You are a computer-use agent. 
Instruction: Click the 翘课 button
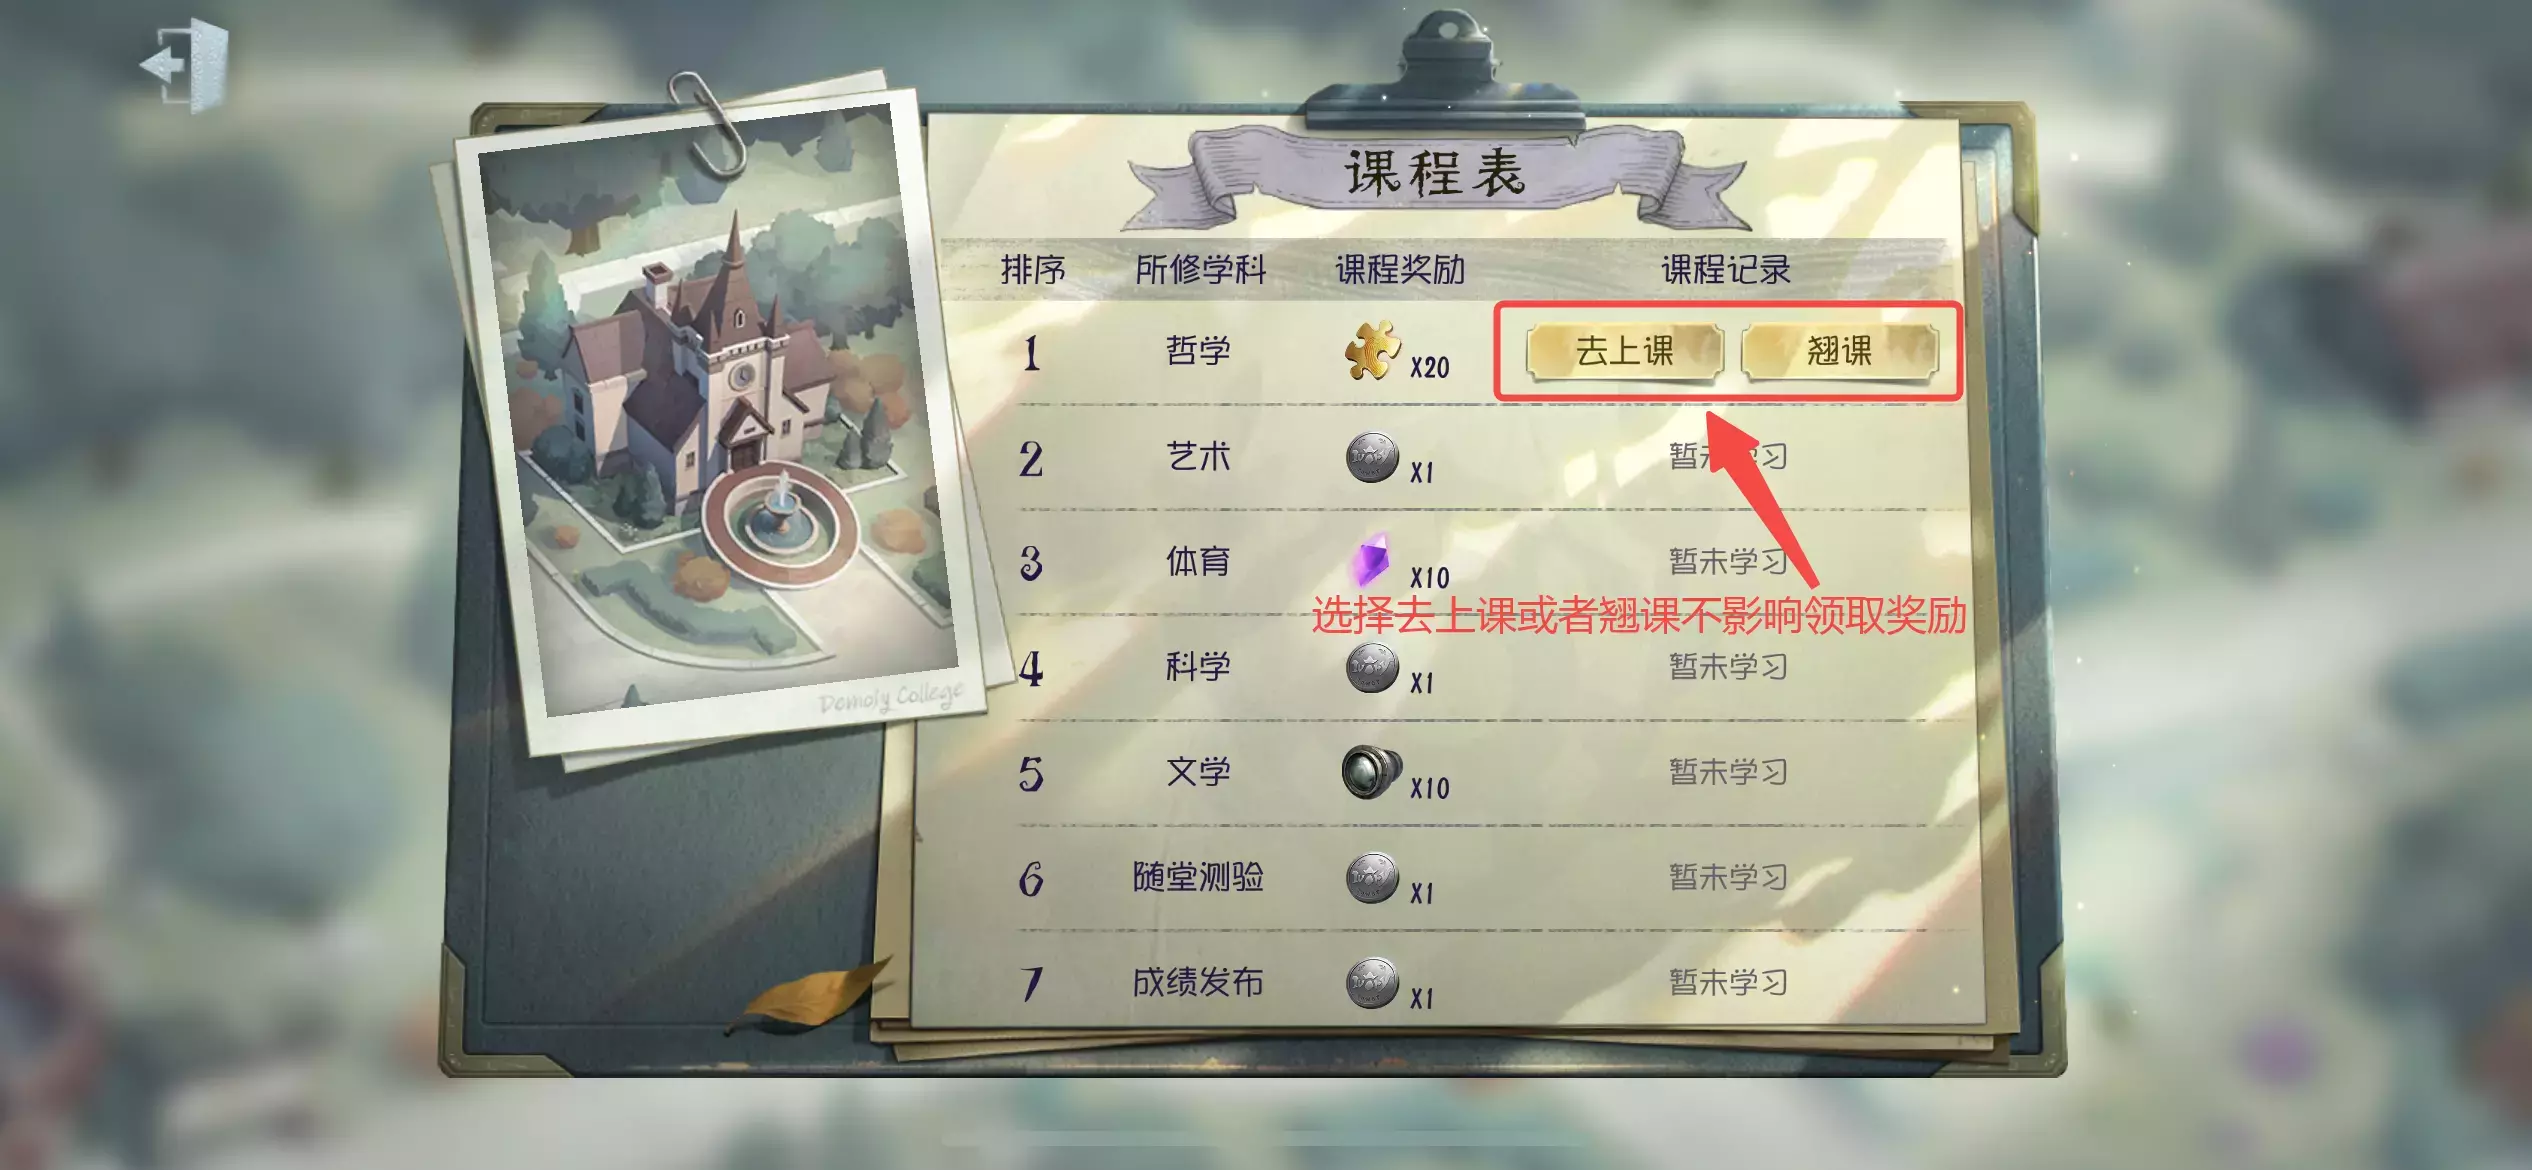tap(1839, 351)
